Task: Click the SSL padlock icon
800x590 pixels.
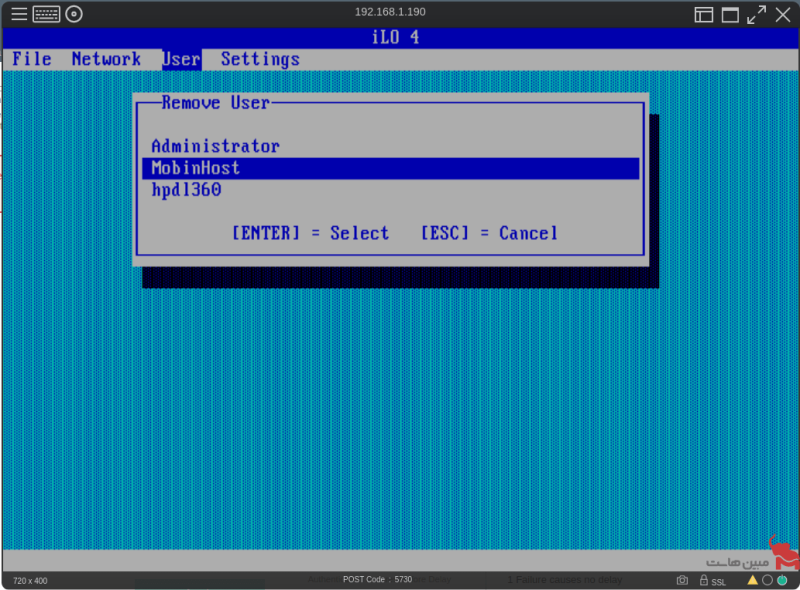Action: (704, 580)
